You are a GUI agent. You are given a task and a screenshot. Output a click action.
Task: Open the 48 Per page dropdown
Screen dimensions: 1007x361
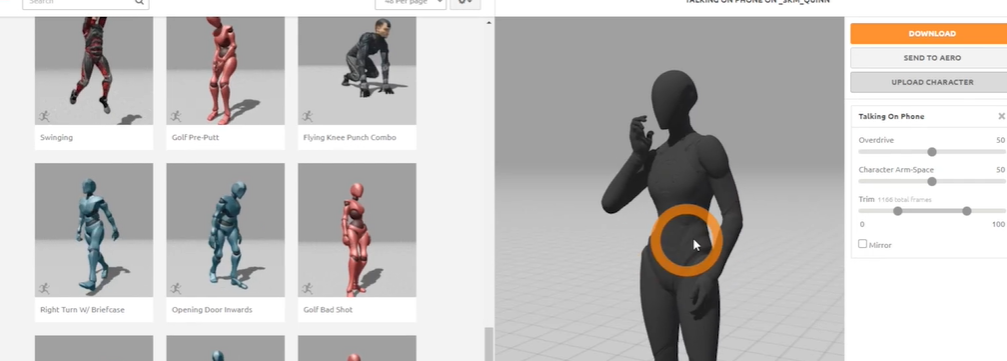[410, 3]
